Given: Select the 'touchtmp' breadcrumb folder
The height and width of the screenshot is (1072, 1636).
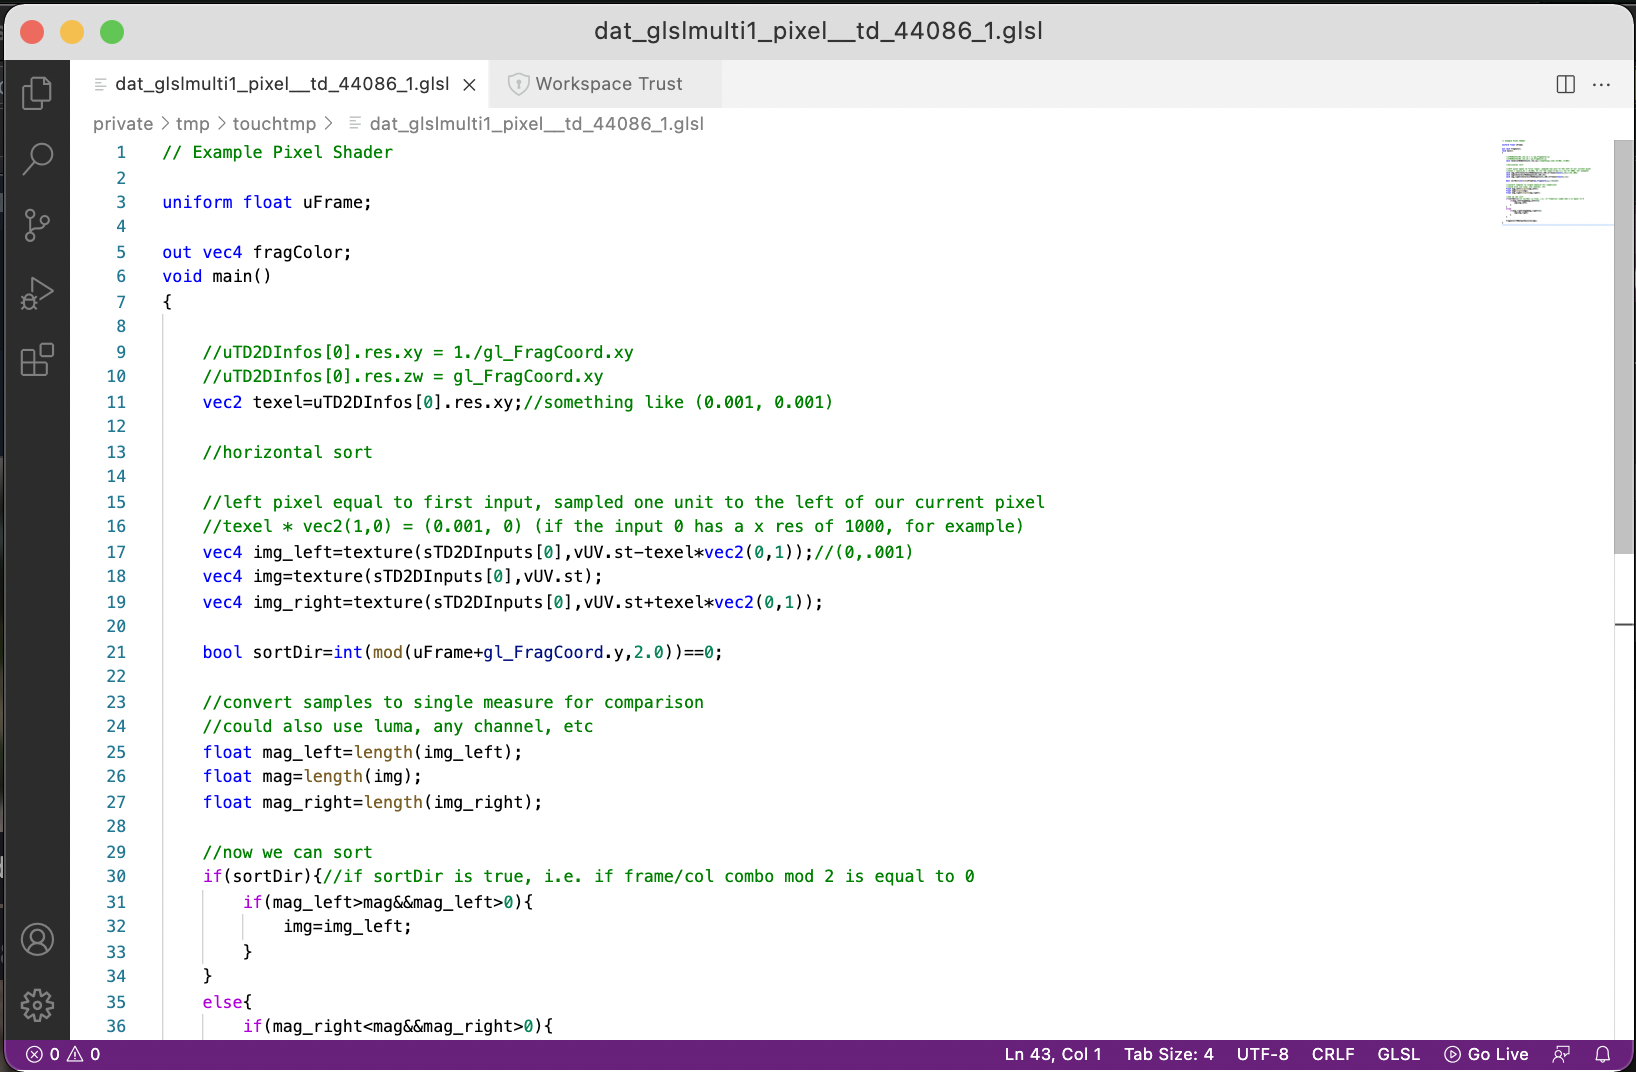Looking at the screenshot, I should point(274,124).
